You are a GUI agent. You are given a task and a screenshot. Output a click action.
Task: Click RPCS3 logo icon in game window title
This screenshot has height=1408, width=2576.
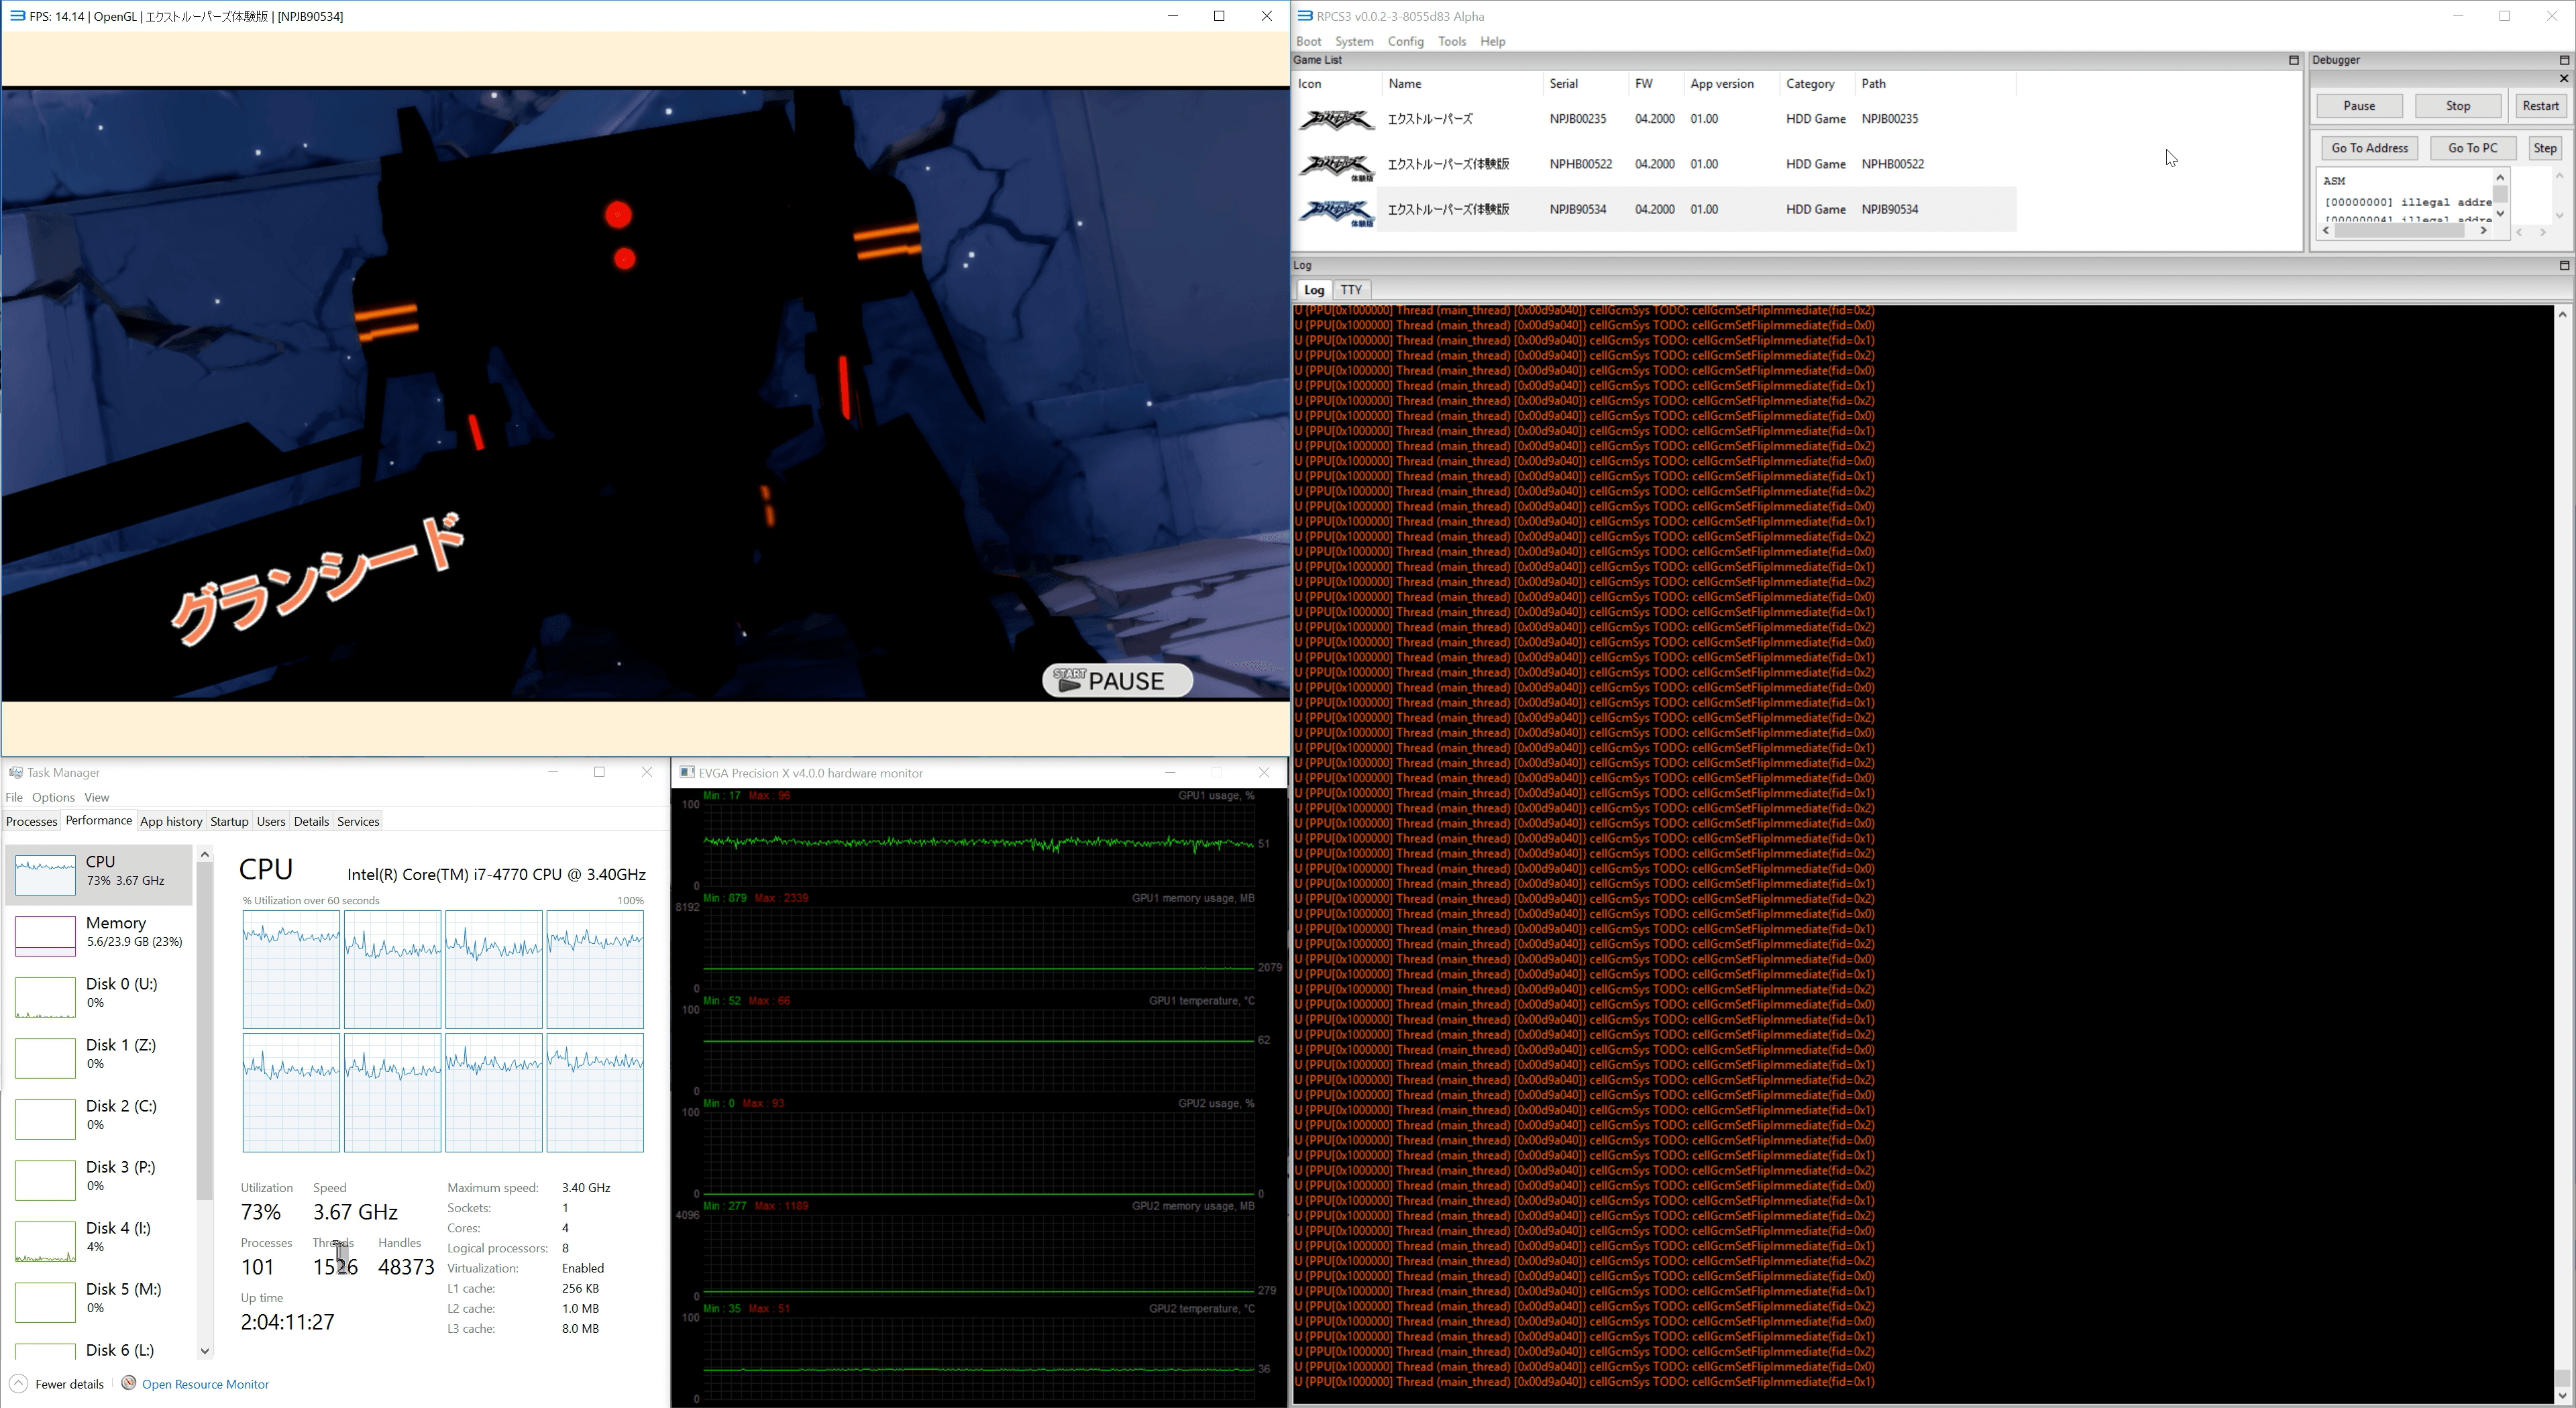coord(17,16)
